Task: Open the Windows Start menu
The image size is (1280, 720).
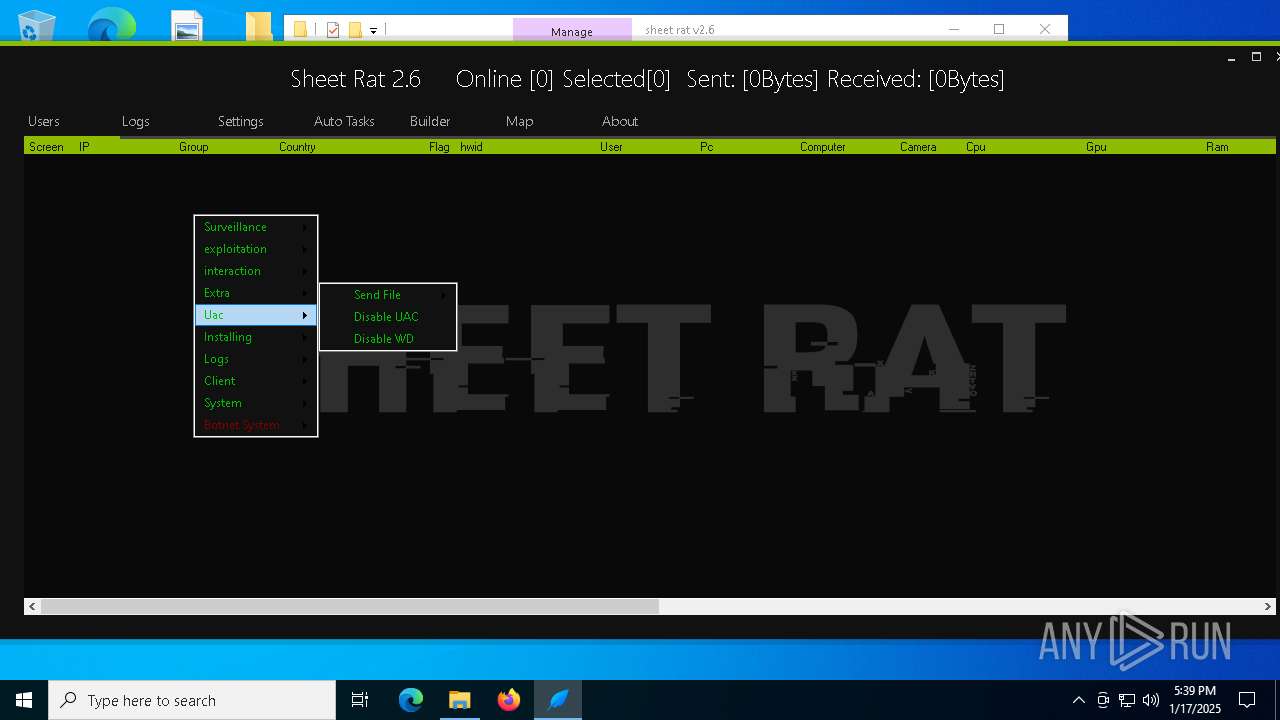Action: (x=24, y=700)
